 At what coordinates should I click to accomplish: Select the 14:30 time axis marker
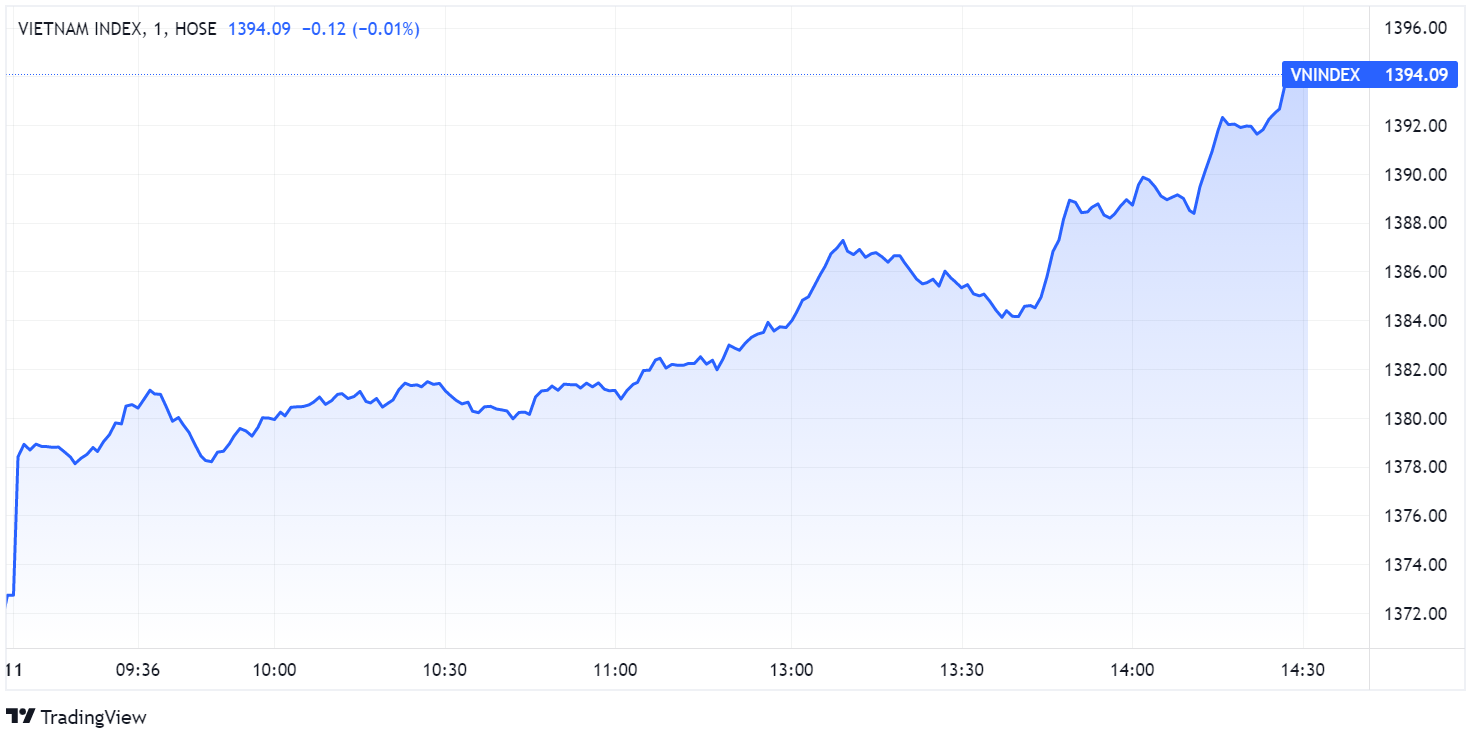click(1302, 670)
